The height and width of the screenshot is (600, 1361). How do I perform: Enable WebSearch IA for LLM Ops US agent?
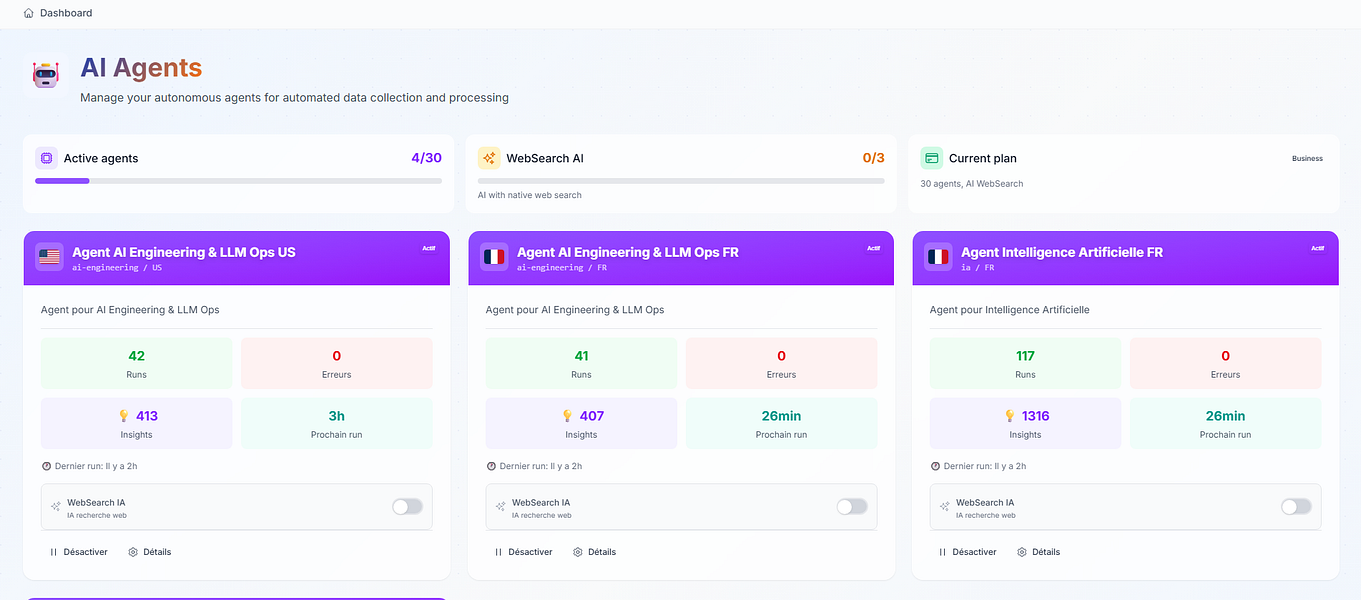pyautogui.click(x=407, y=507)
